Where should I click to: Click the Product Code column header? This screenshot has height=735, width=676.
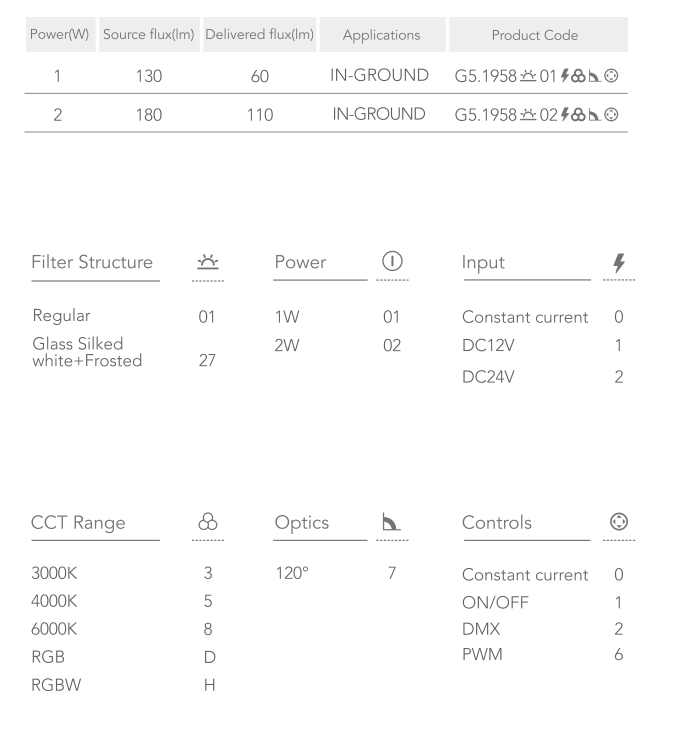534,35
